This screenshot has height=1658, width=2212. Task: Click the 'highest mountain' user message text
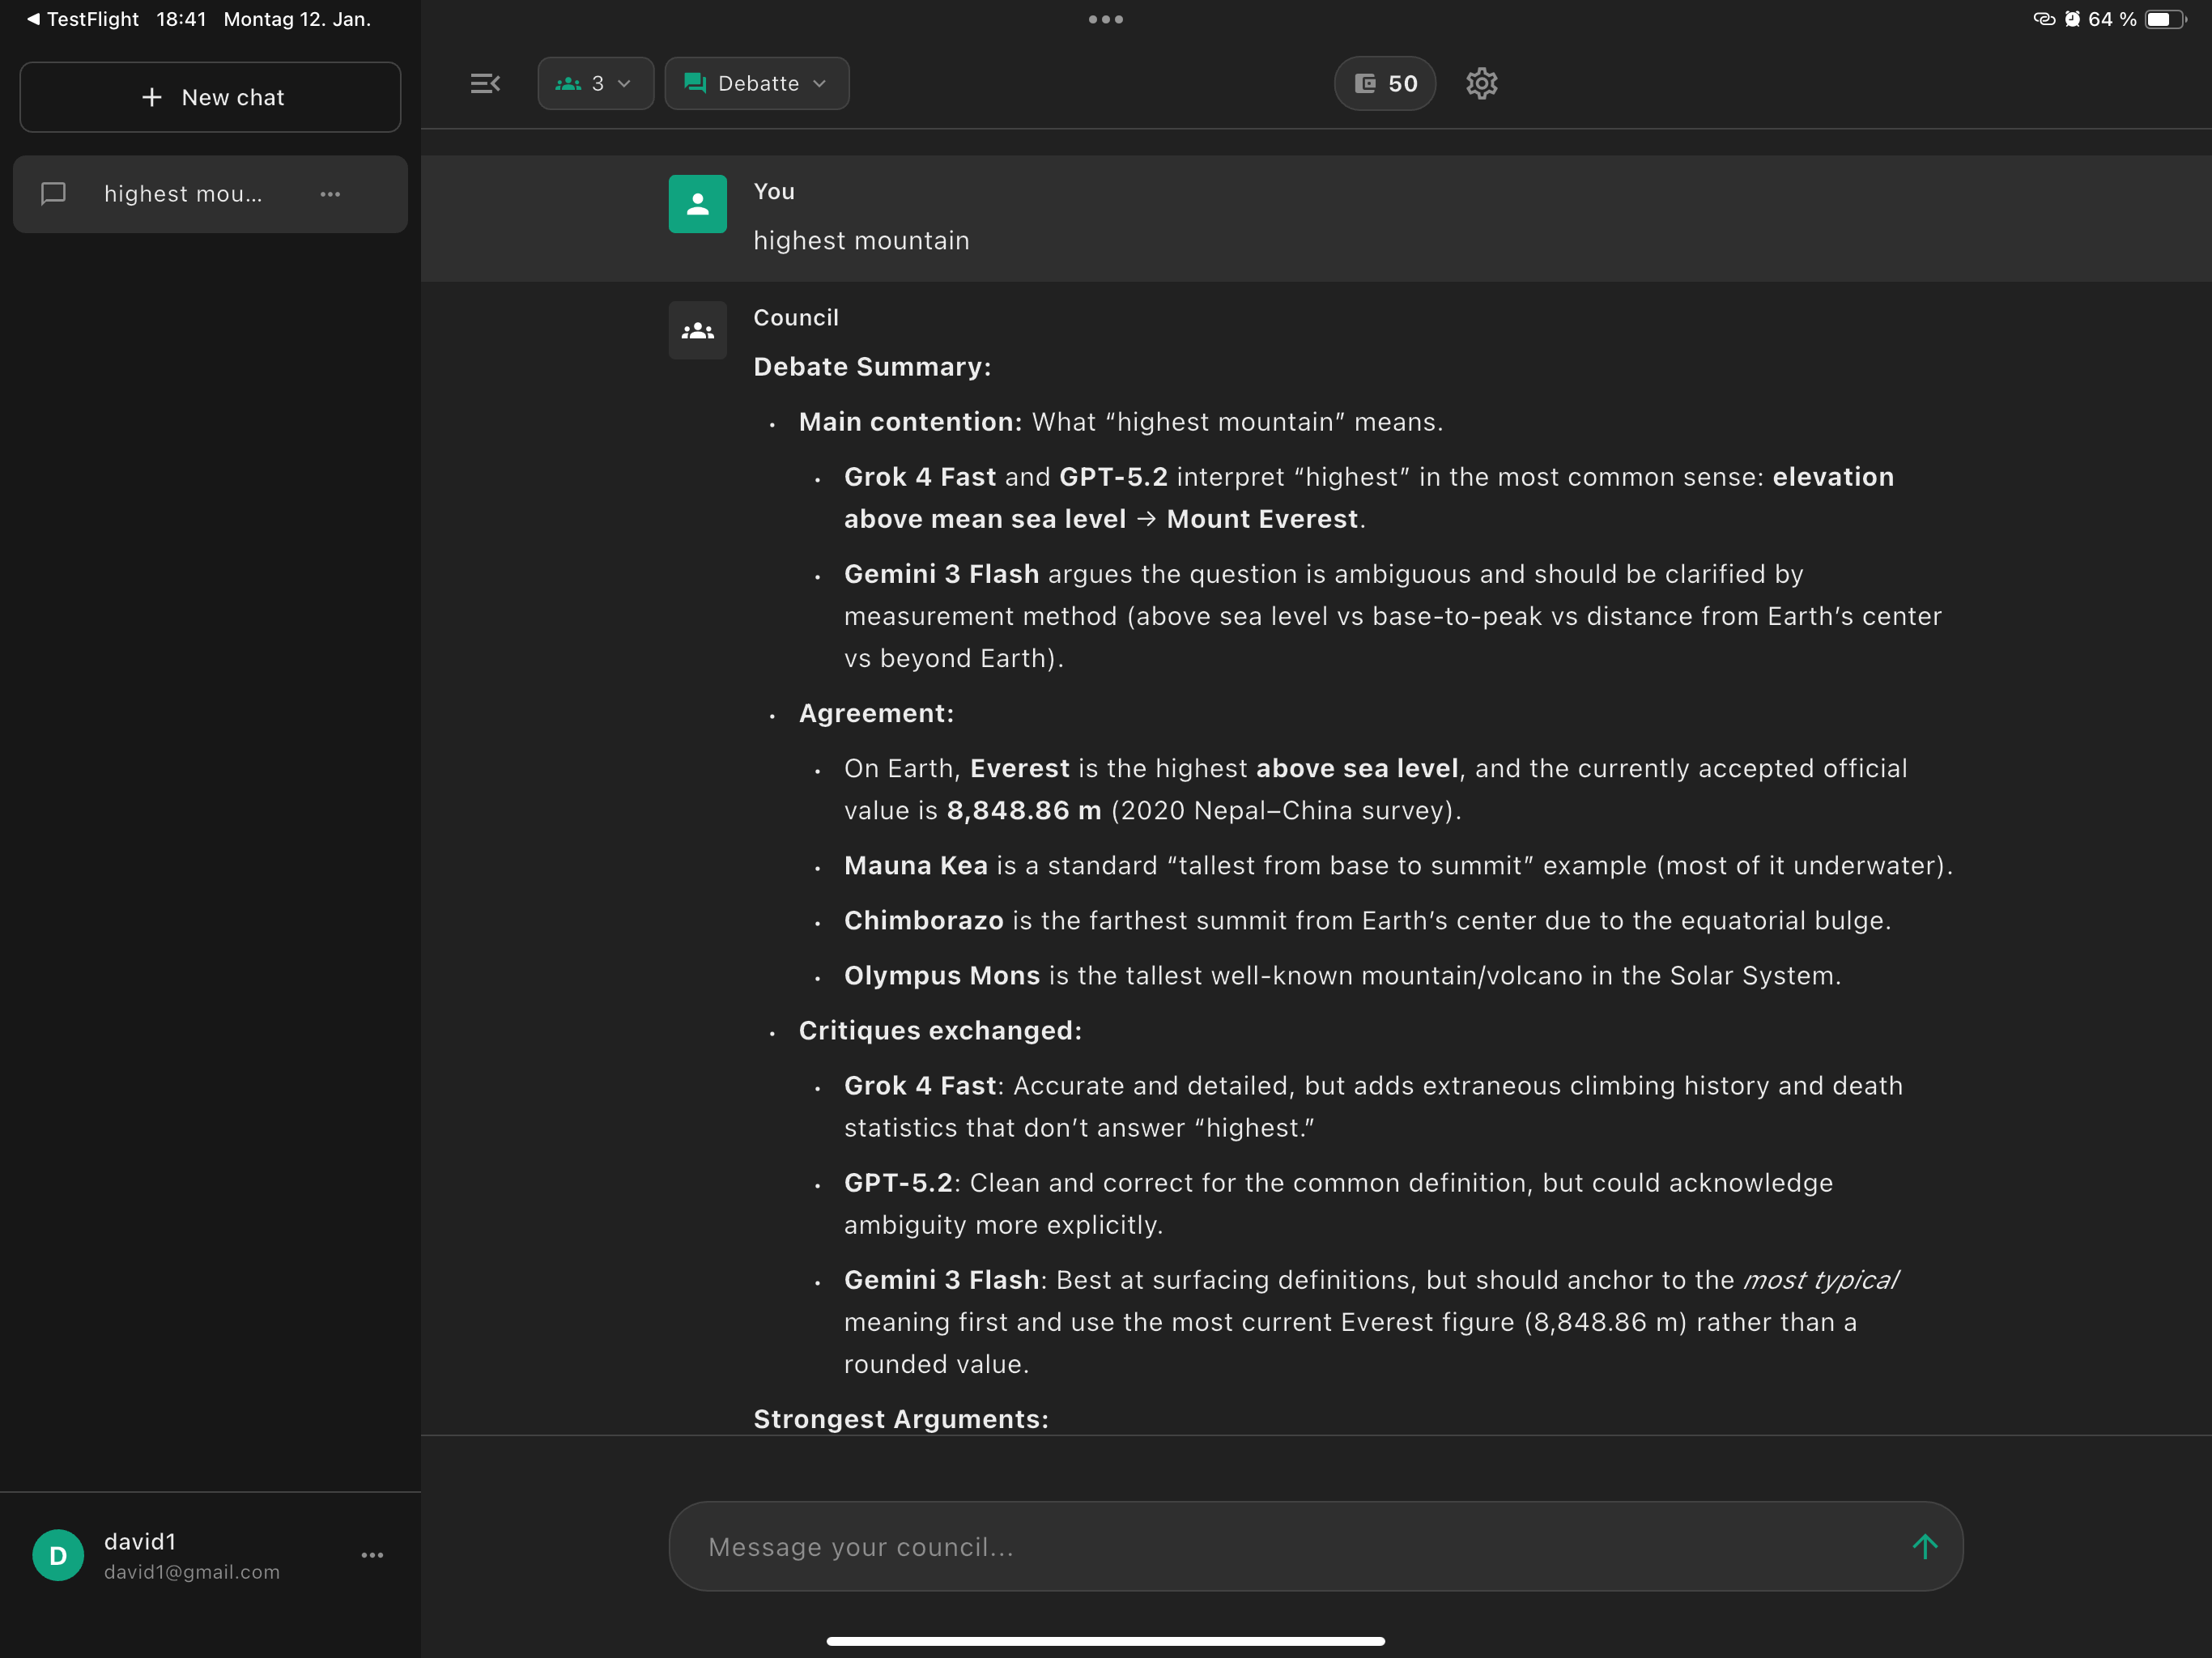(861, 241)
